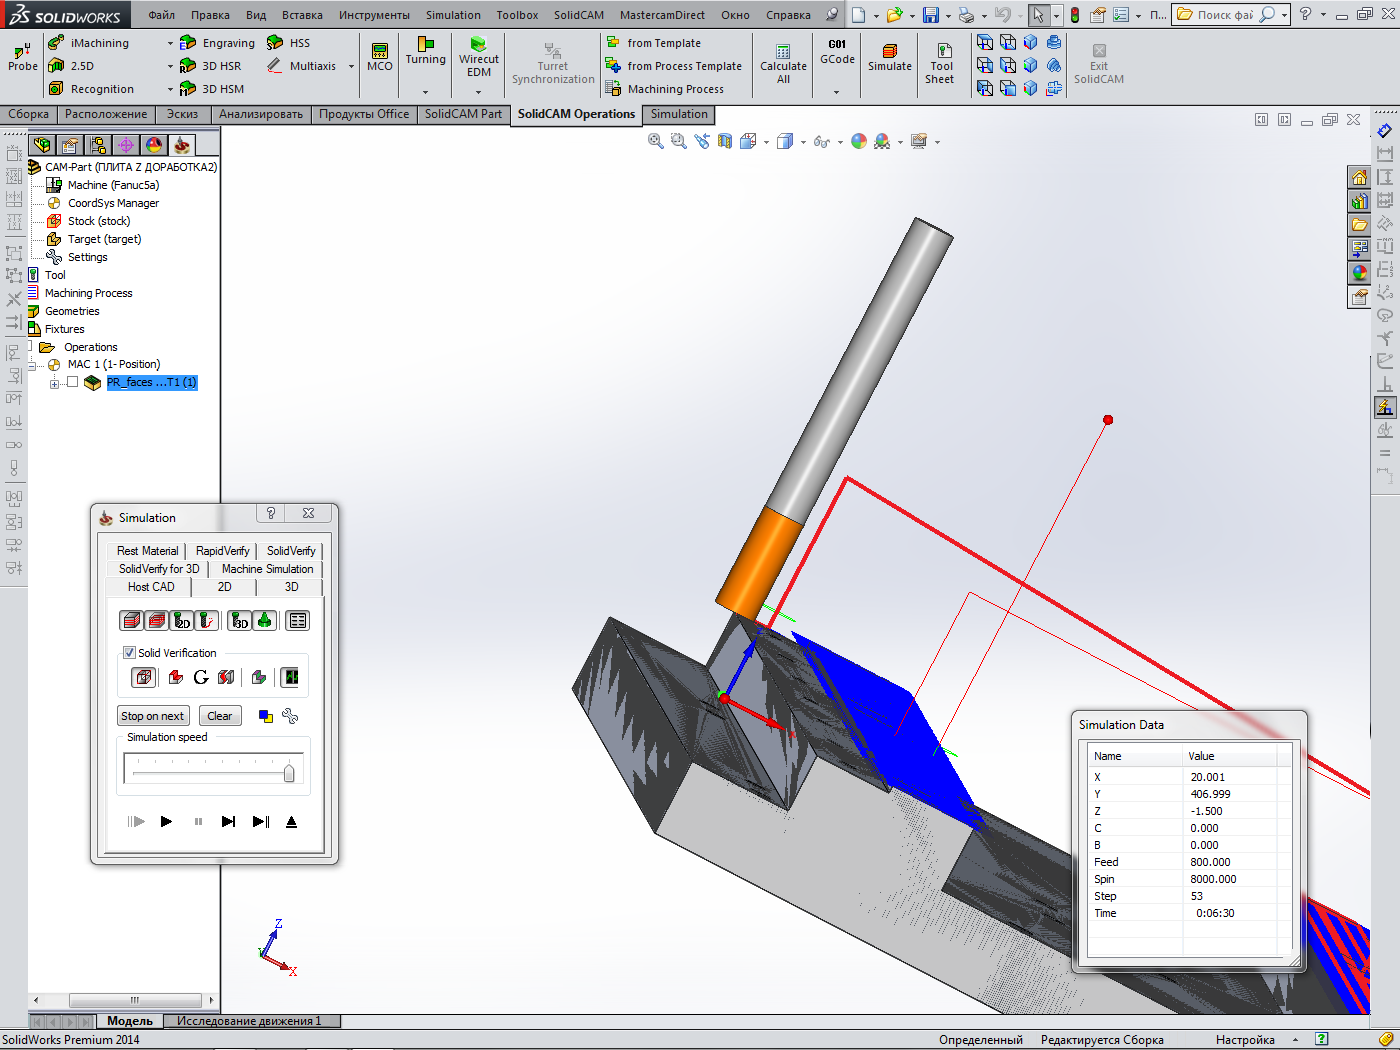1400x1050 pixels.
Task: Eject and exit the simulation
Action: [x=292, y=822]
